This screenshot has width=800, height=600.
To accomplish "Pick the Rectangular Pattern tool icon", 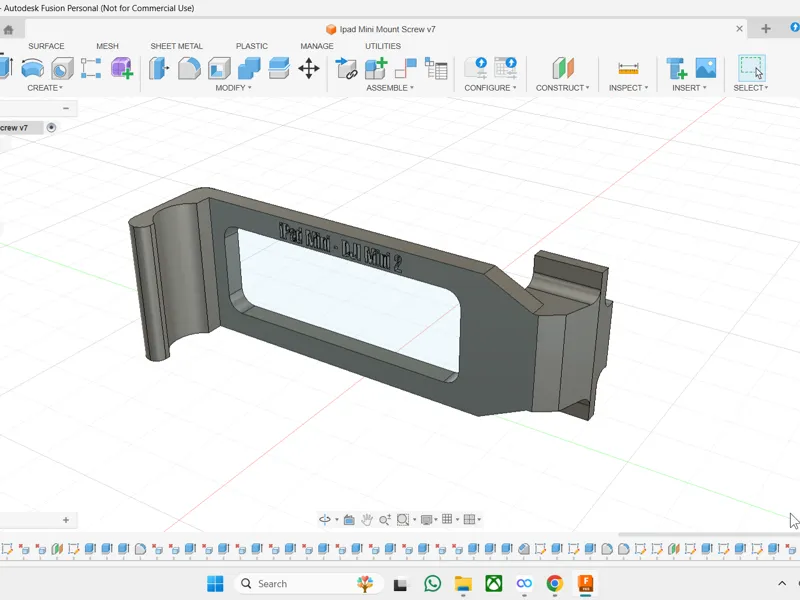I will pos(91,68).
